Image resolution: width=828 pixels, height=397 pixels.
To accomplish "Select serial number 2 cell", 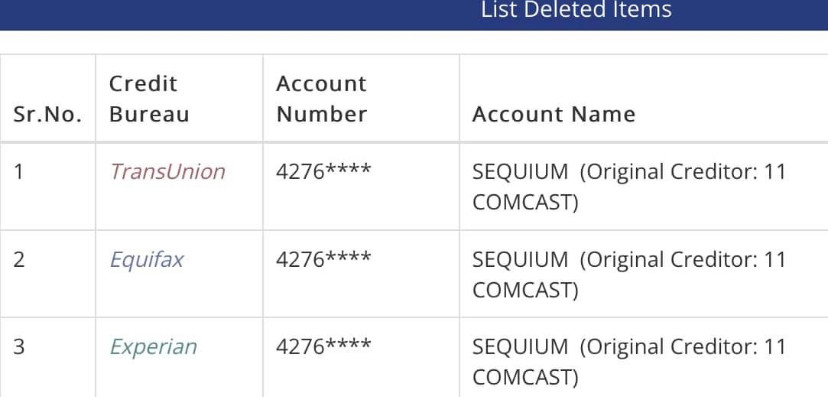I will pos(18,260).
